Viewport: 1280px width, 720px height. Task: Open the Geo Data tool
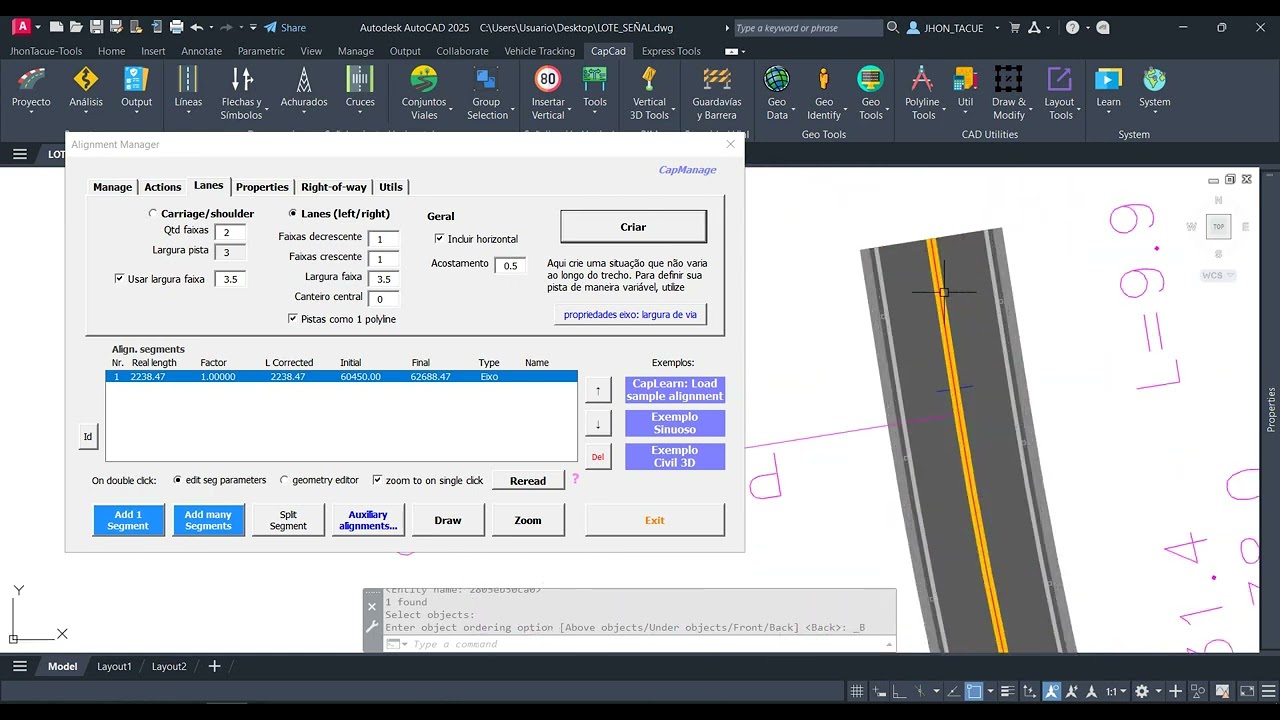777,93
